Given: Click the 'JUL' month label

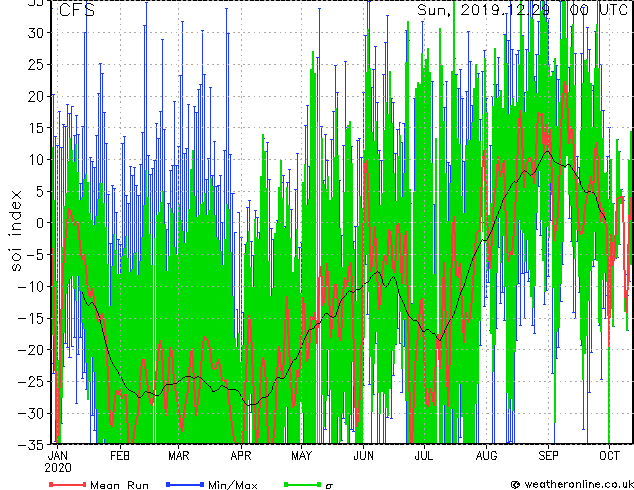Looking at the screenshot, I should tap(423, 456).
